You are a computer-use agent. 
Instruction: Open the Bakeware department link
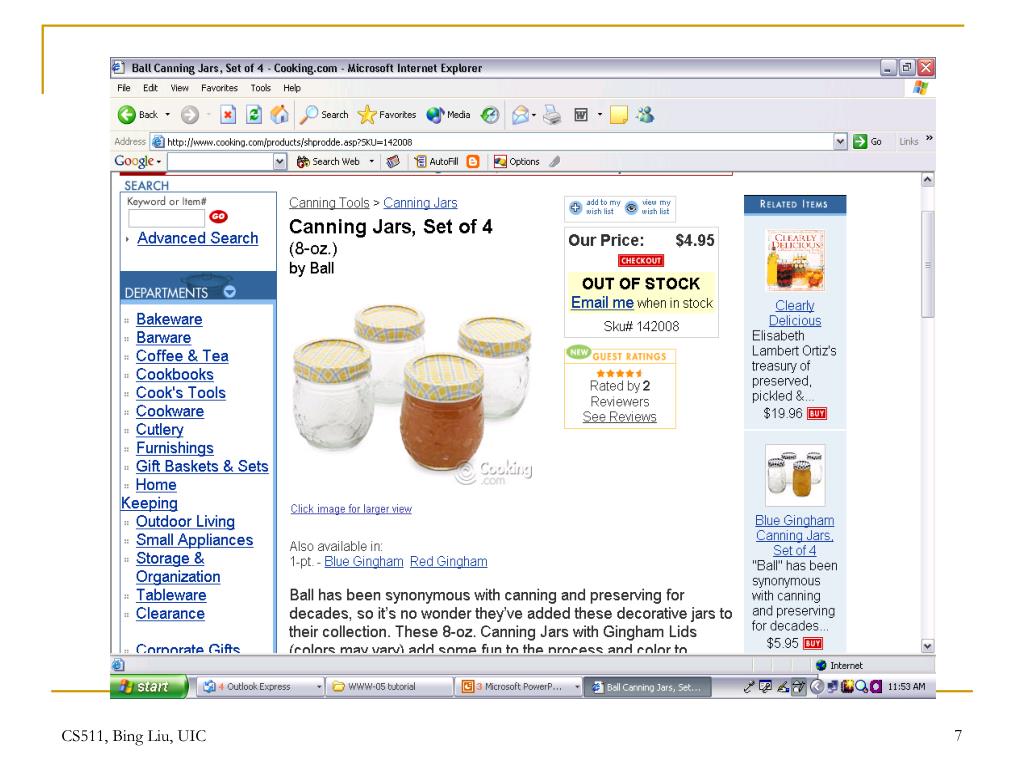pos(169,319)
